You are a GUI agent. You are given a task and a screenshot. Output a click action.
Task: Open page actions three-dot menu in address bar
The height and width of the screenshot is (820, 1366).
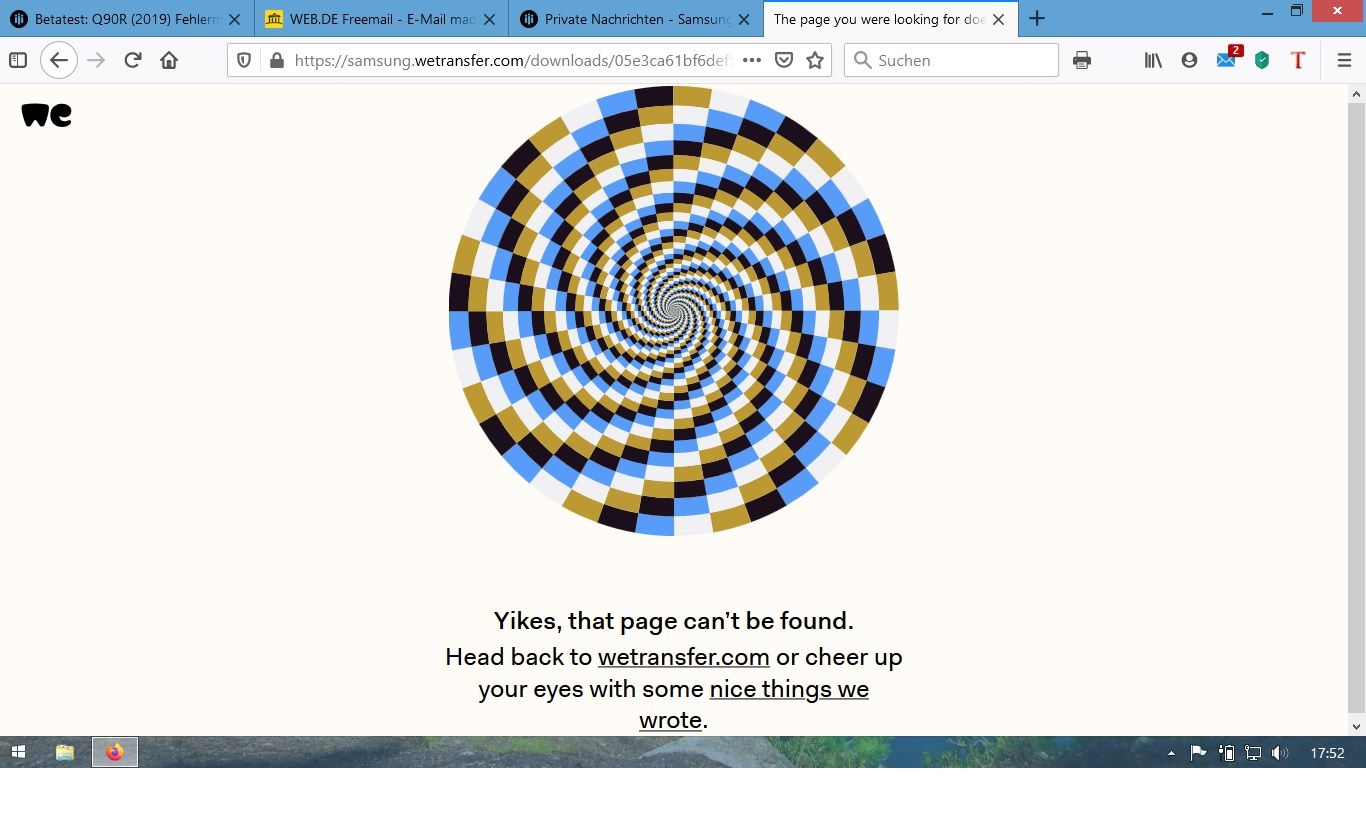tap(752, 60)
